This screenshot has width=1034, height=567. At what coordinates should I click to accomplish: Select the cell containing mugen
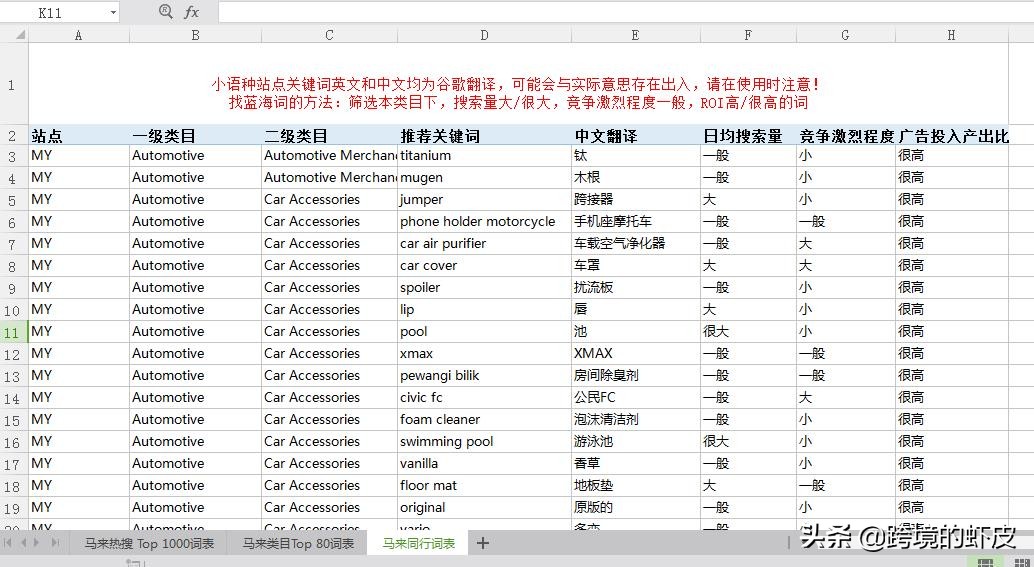click(484, 177)
